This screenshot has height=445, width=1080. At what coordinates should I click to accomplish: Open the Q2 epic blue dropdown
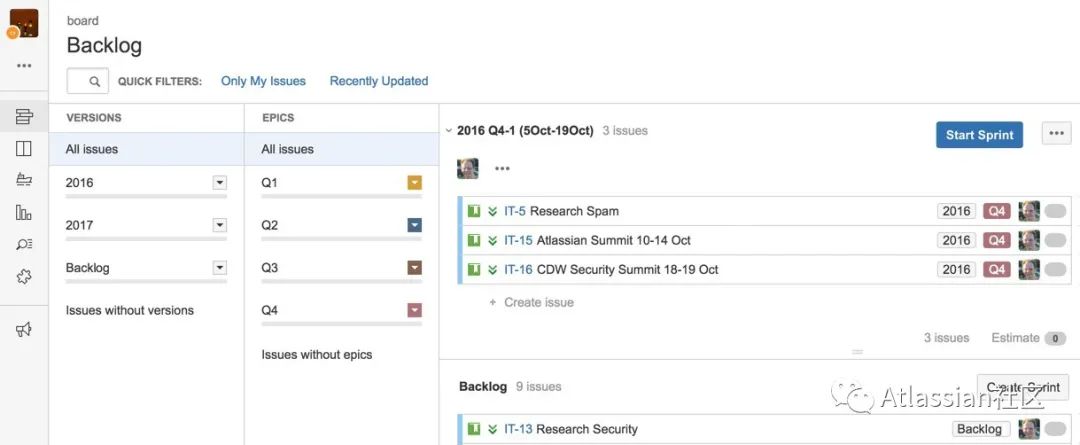(x=415, y=225)
